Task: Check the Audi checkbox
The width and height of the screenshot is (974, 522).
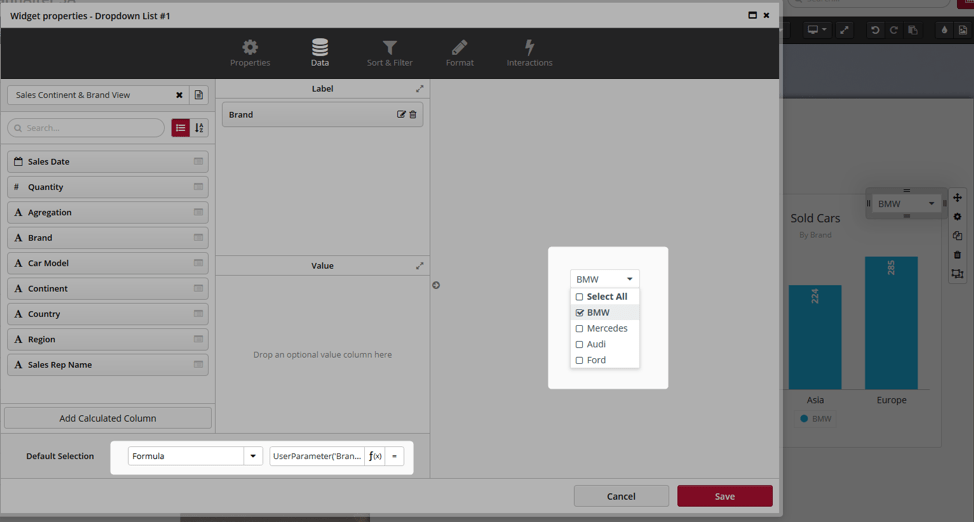Action: (580, 344)
